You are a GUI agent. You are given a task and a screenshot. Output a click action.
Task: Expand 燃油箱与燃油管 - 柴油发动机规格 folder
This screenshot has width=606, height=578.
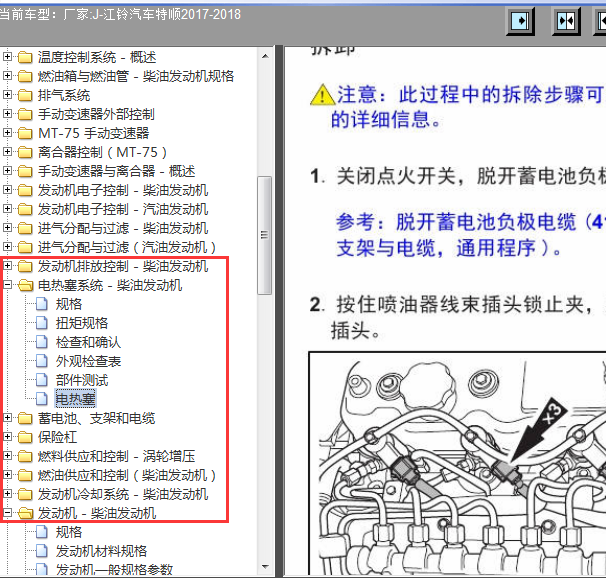[x=7, y=76]
